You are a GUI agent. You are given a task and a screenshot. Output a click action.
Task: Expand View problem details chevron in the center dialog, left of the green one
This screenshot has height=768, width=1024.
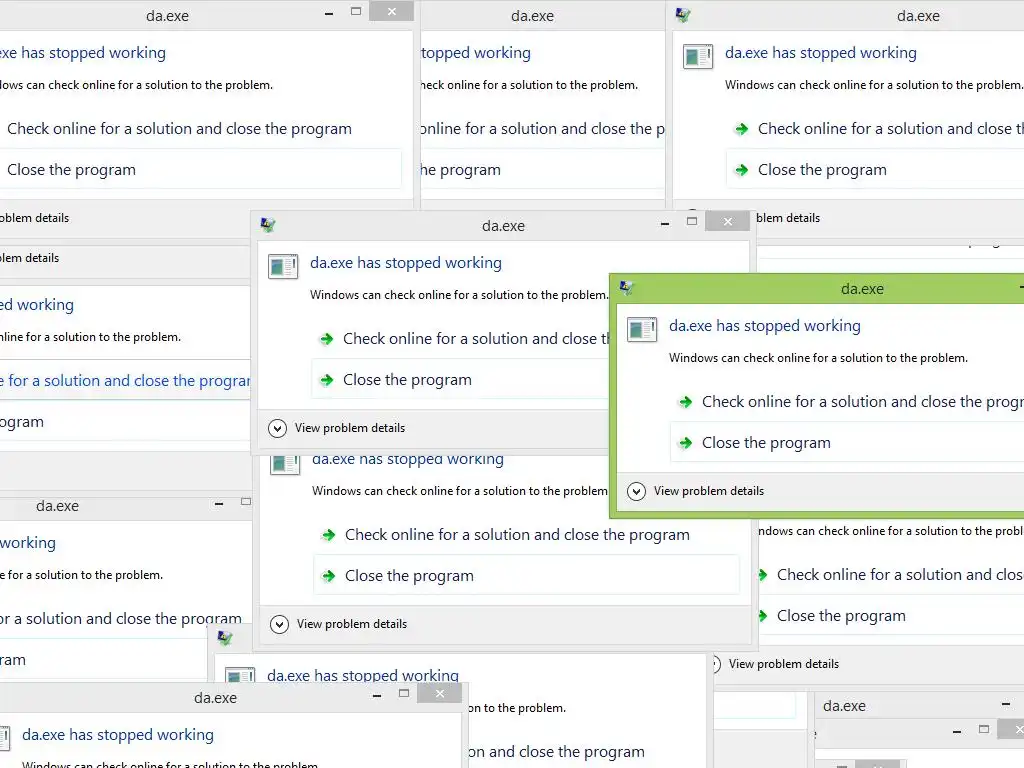tap(278, 428)
